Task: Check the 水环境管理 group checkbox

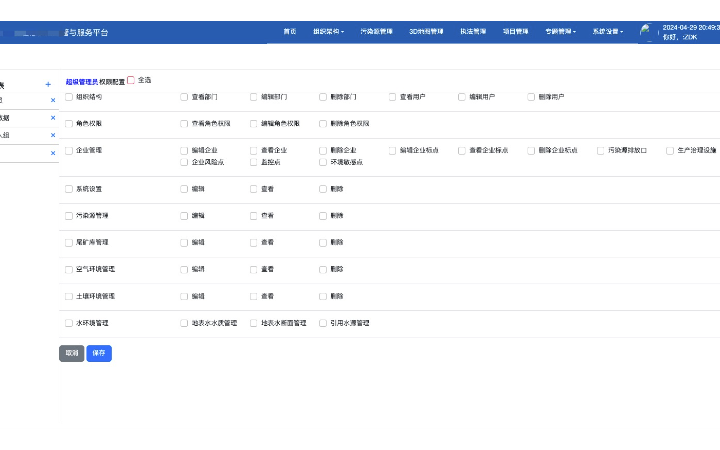Action: pyautogui.click(x=69, y=323)
